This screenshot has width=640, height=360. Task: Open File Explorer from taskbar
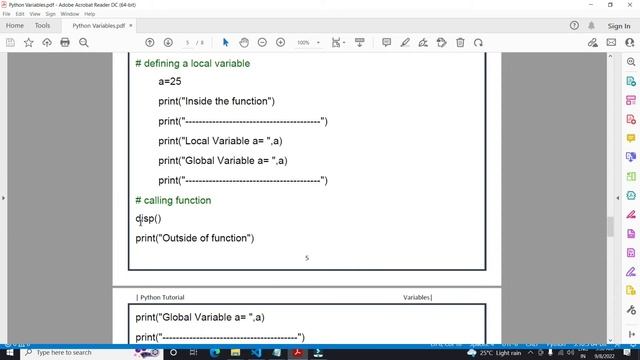coord(236,353)
